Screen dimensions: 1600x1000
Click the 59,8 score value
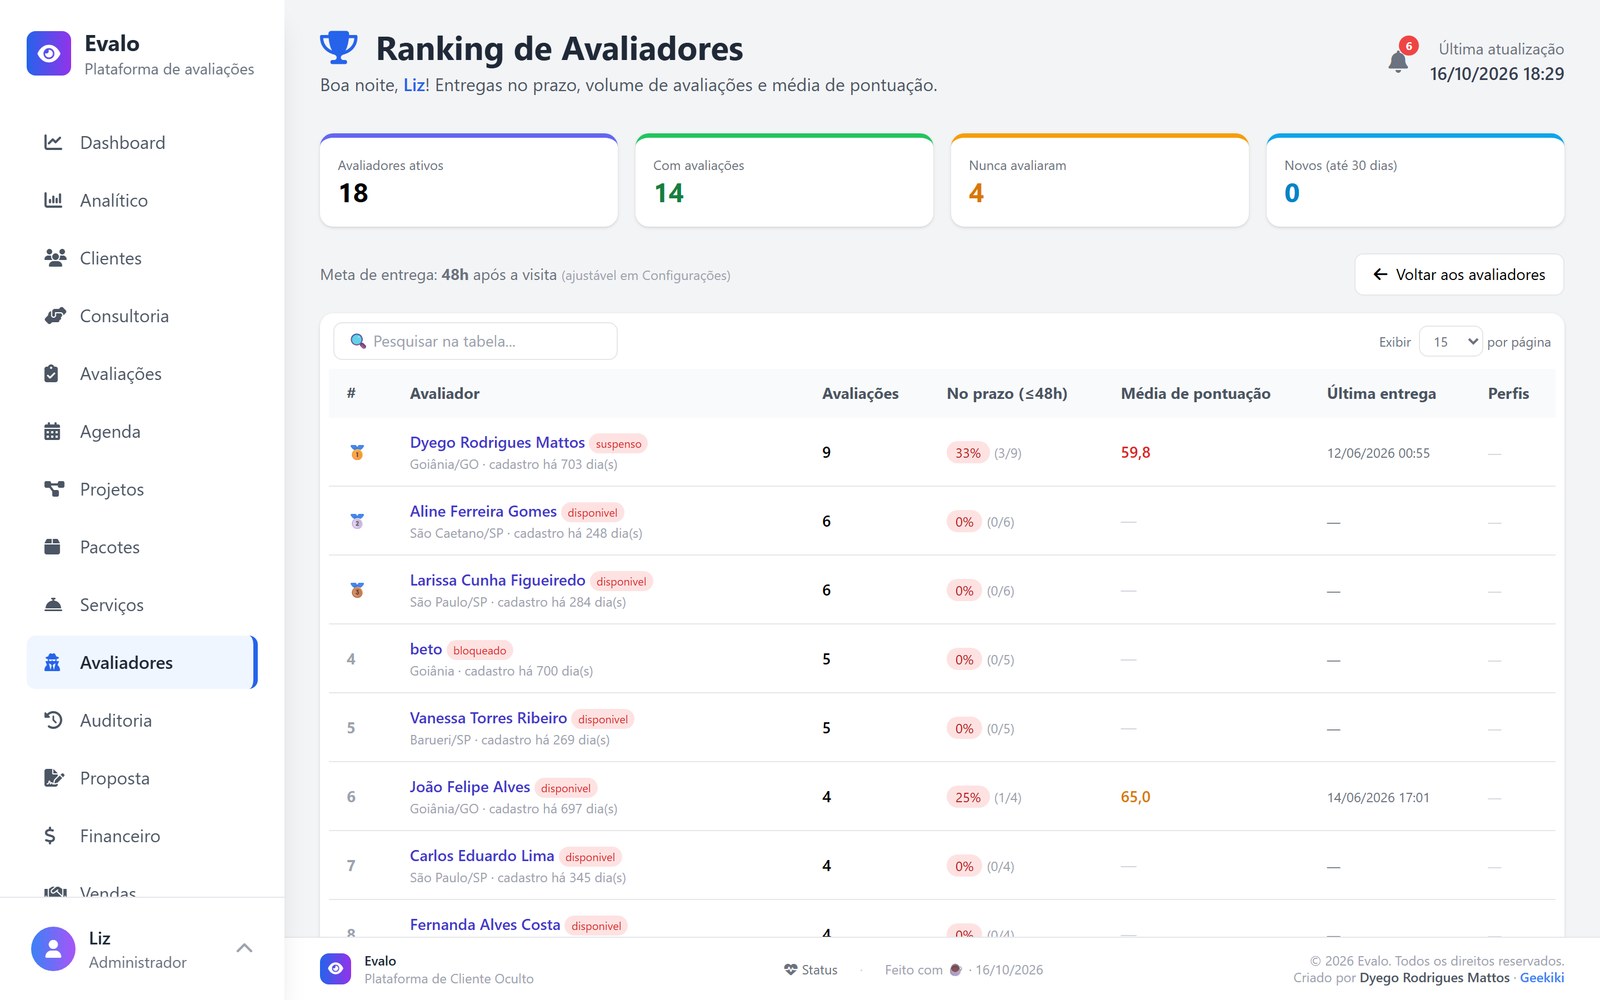[x=1135, y=452]
